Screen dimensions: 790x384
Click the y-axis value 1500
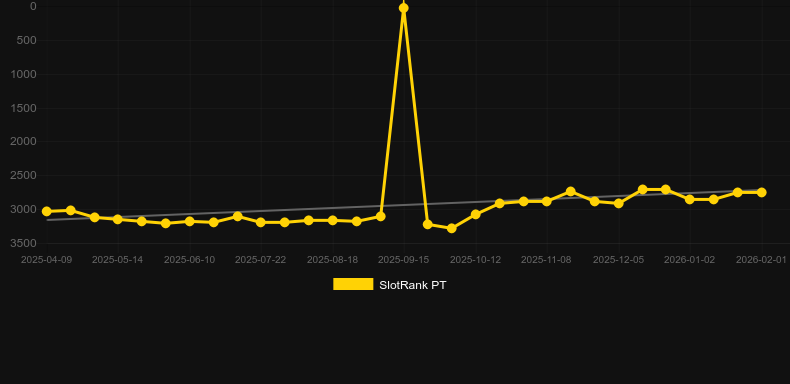[24, 108]
